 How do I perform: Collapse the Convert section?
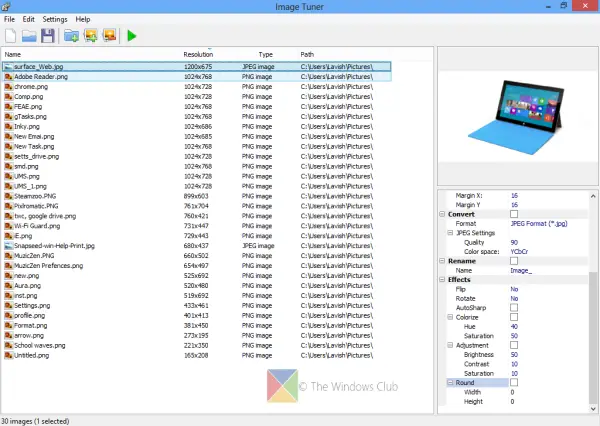442,214
